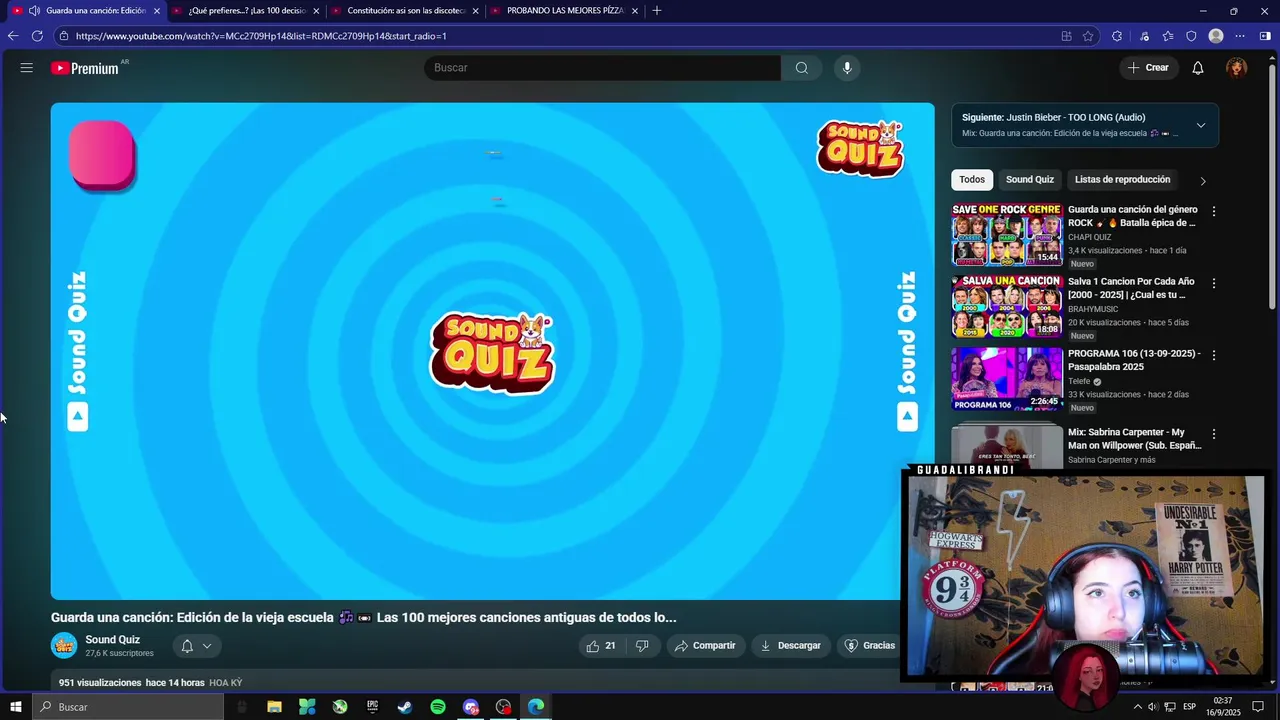Open volume control in system tray
Screen dimensions: 1280x720
click(x=1153, y=707)
